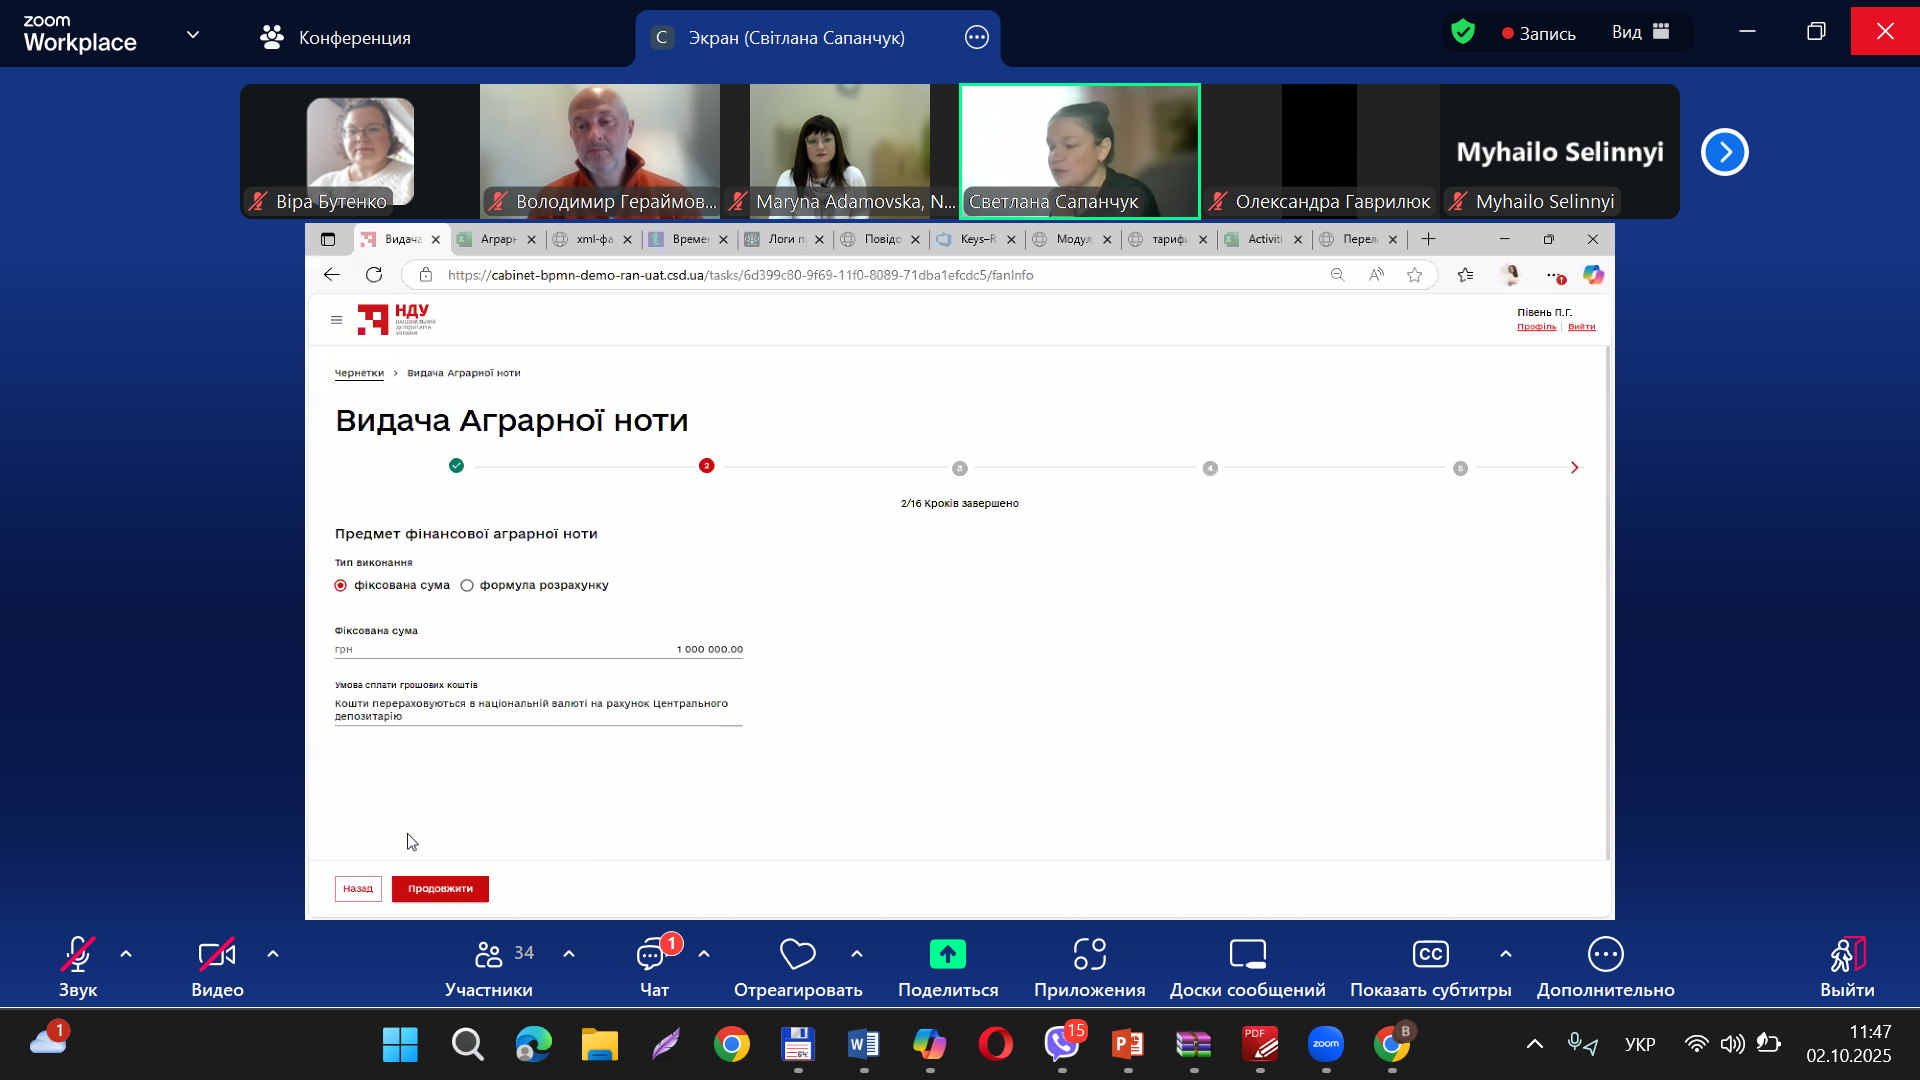This screenshot has width=1920, height=1080.
Task: Click step 3 in the progress stepper
Action: tap(960, 468)
